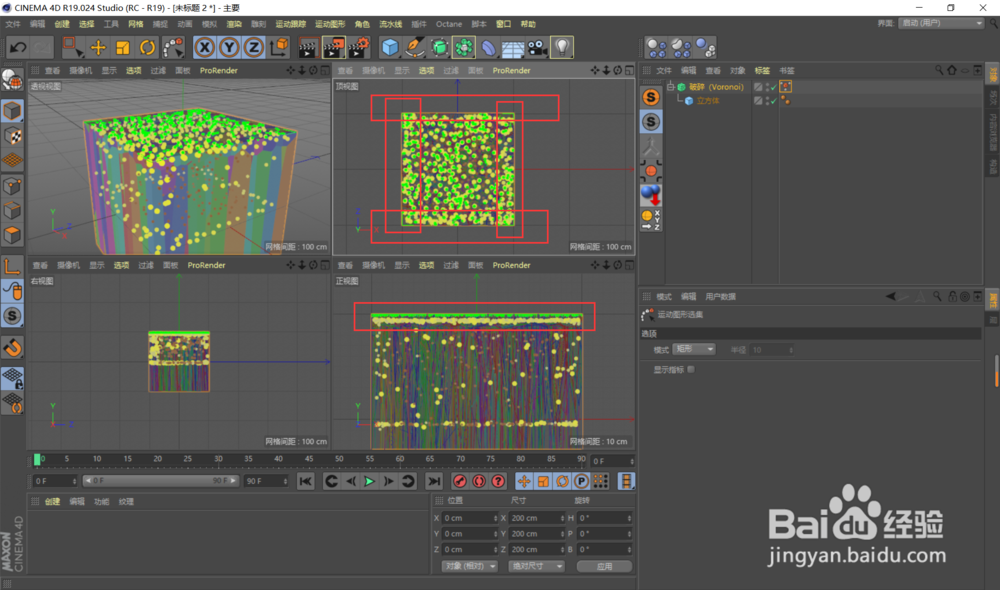Open the 标签 menu in object manager
Viewport: 1000px width, 590px height.
tap(762, 71)
